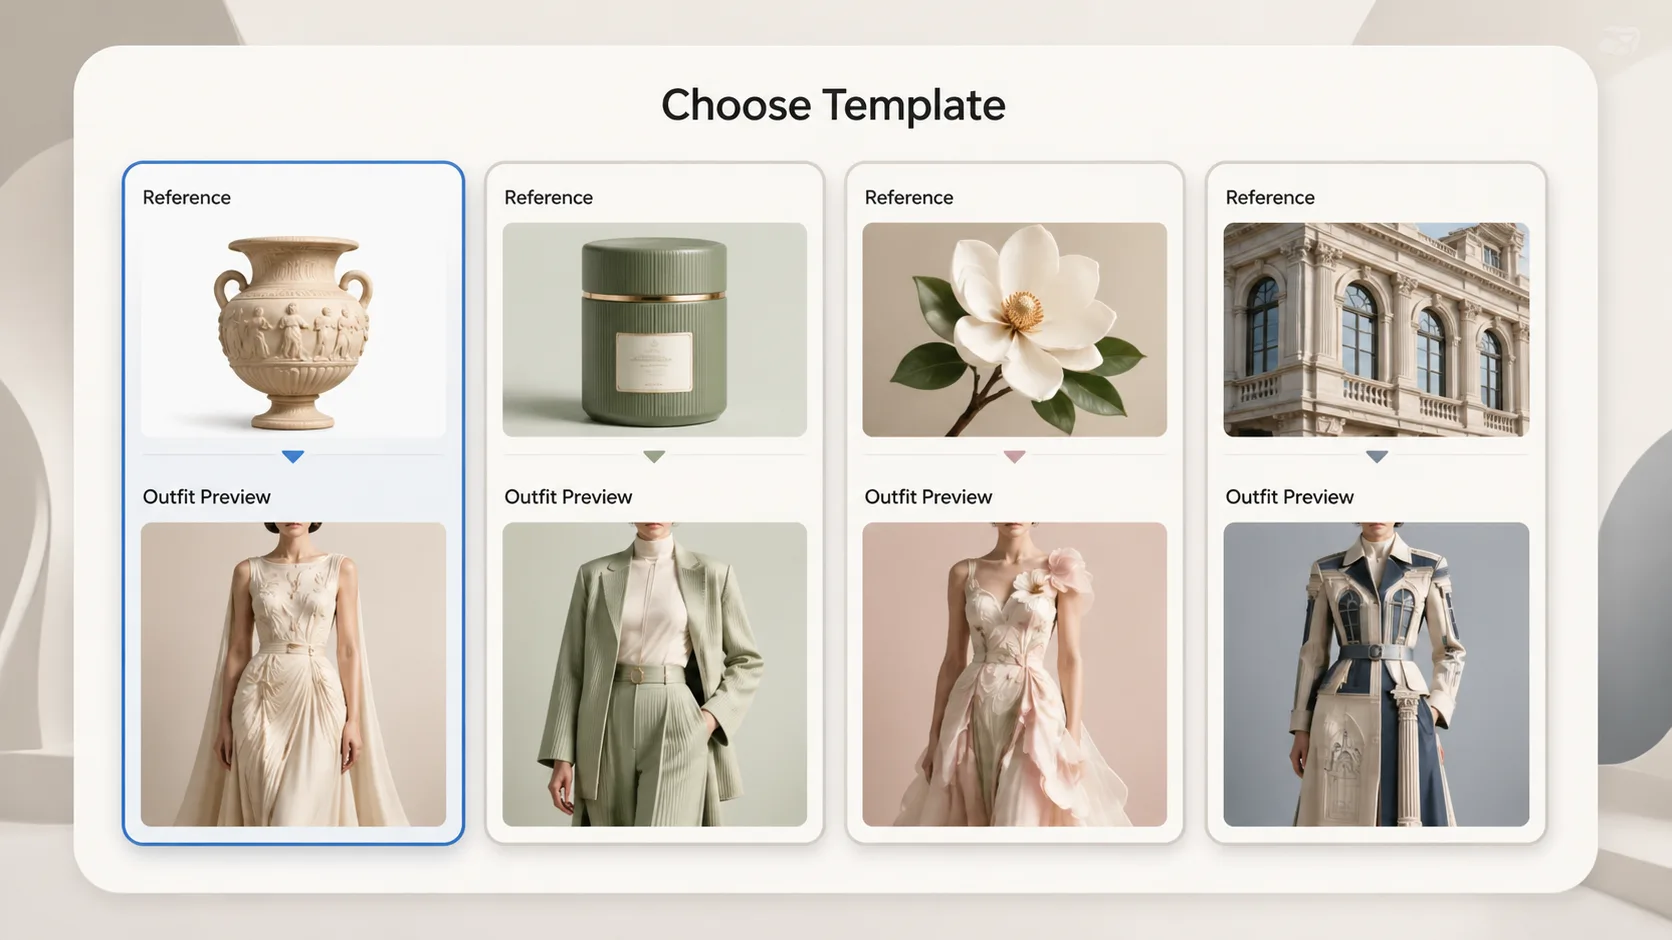Click the vase Reference image
The image size is (1672, 940).
click(x=292, y=330)
